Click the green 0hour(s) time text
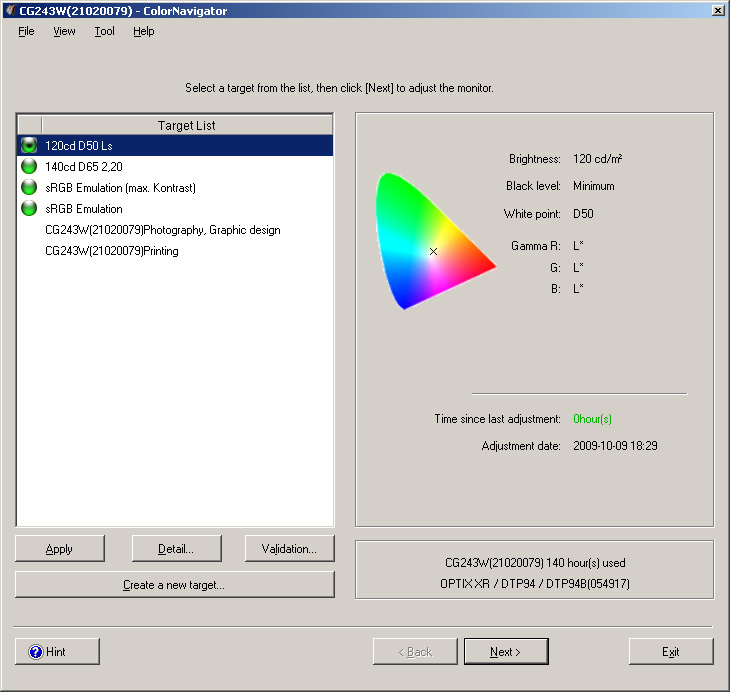 (592, 419)
